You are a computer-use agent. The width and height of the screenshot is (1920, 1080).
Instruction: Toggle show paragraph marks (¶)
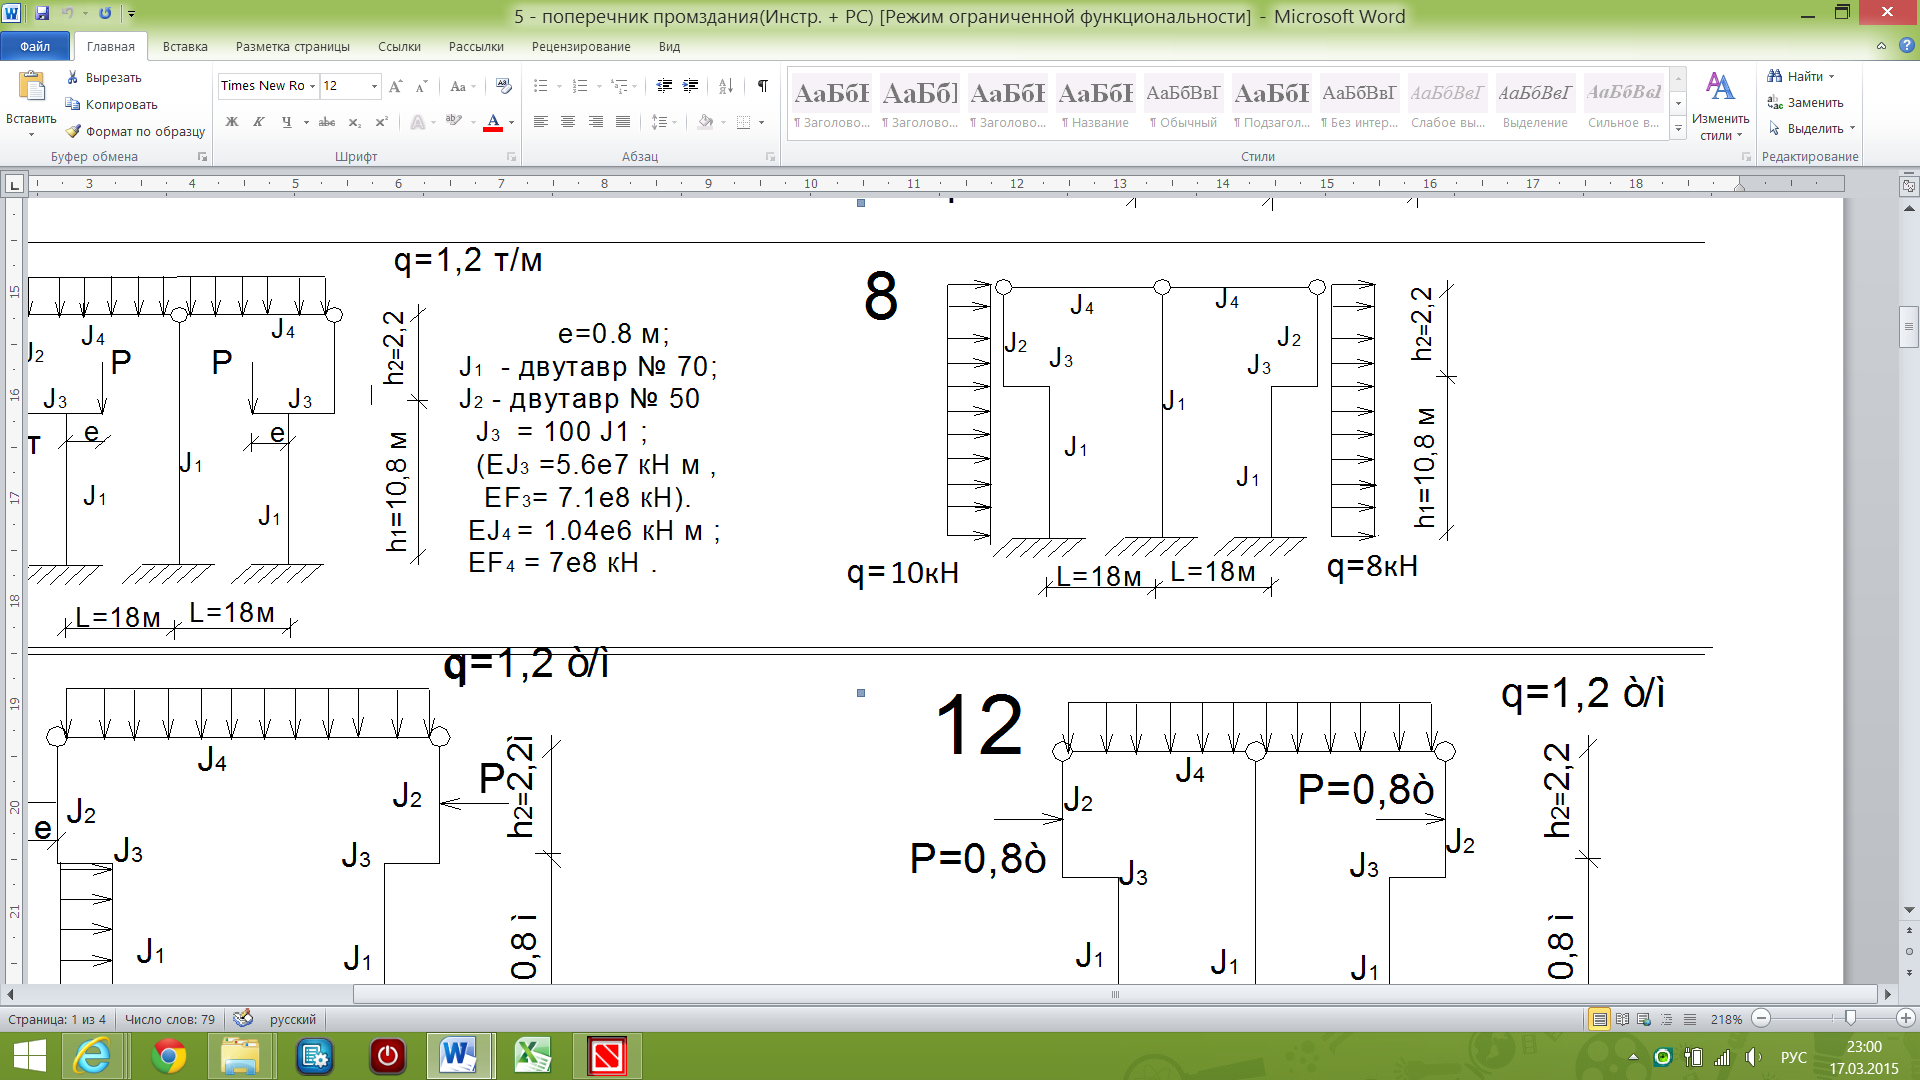click(x=763, y=86)
